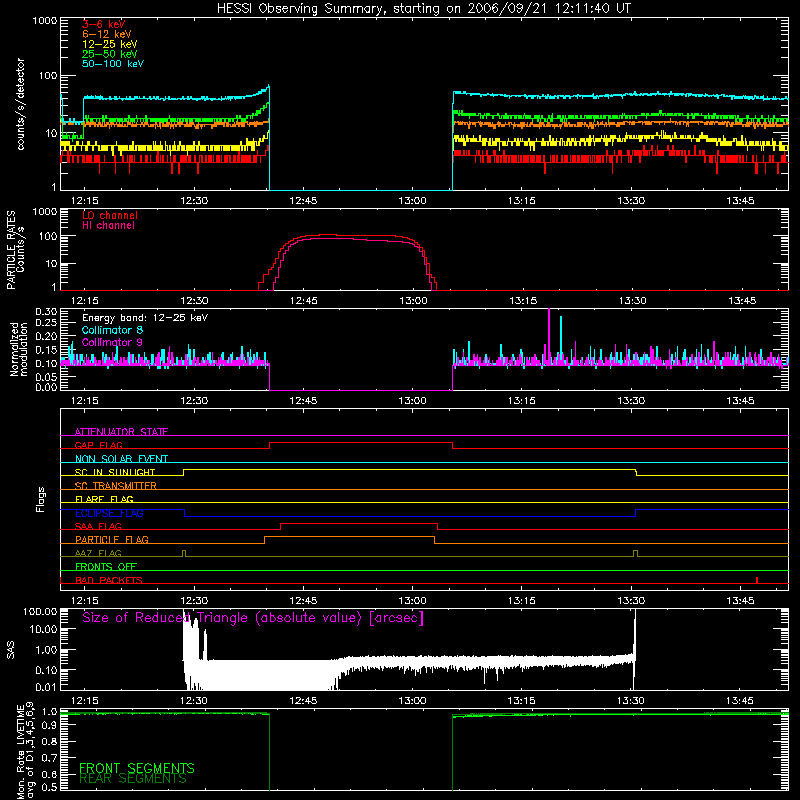800x800 pixels.
Task: Select the 50-100 keV legend label
Action: pos(113,64)
